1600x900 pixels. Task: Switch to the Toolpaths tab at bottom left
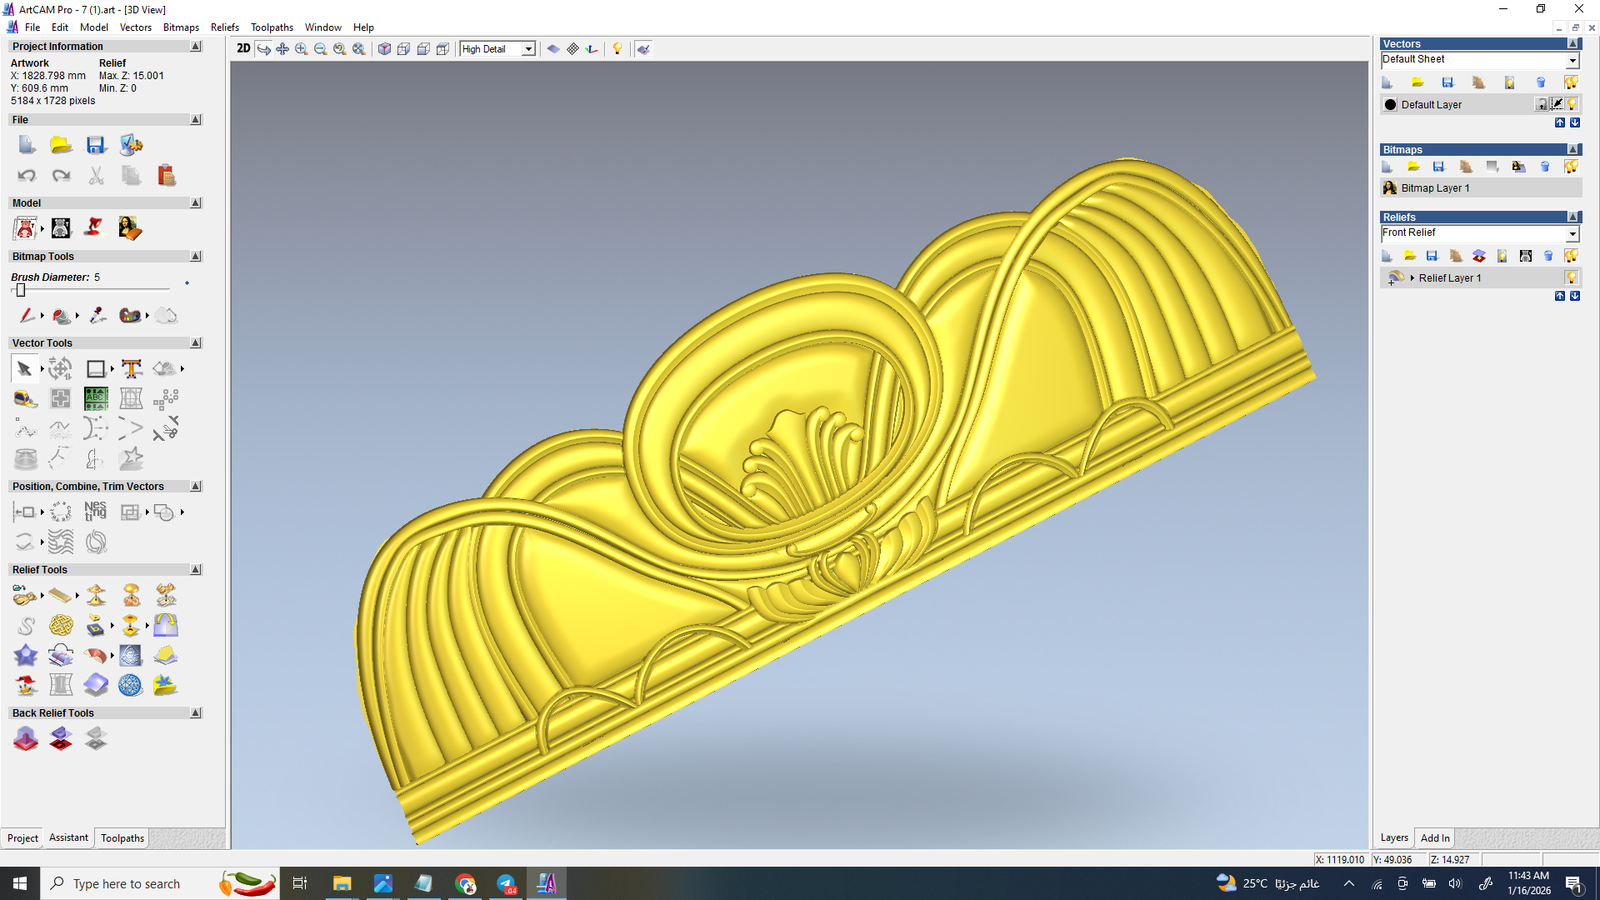pyautogui.click(x=122, y=838)
